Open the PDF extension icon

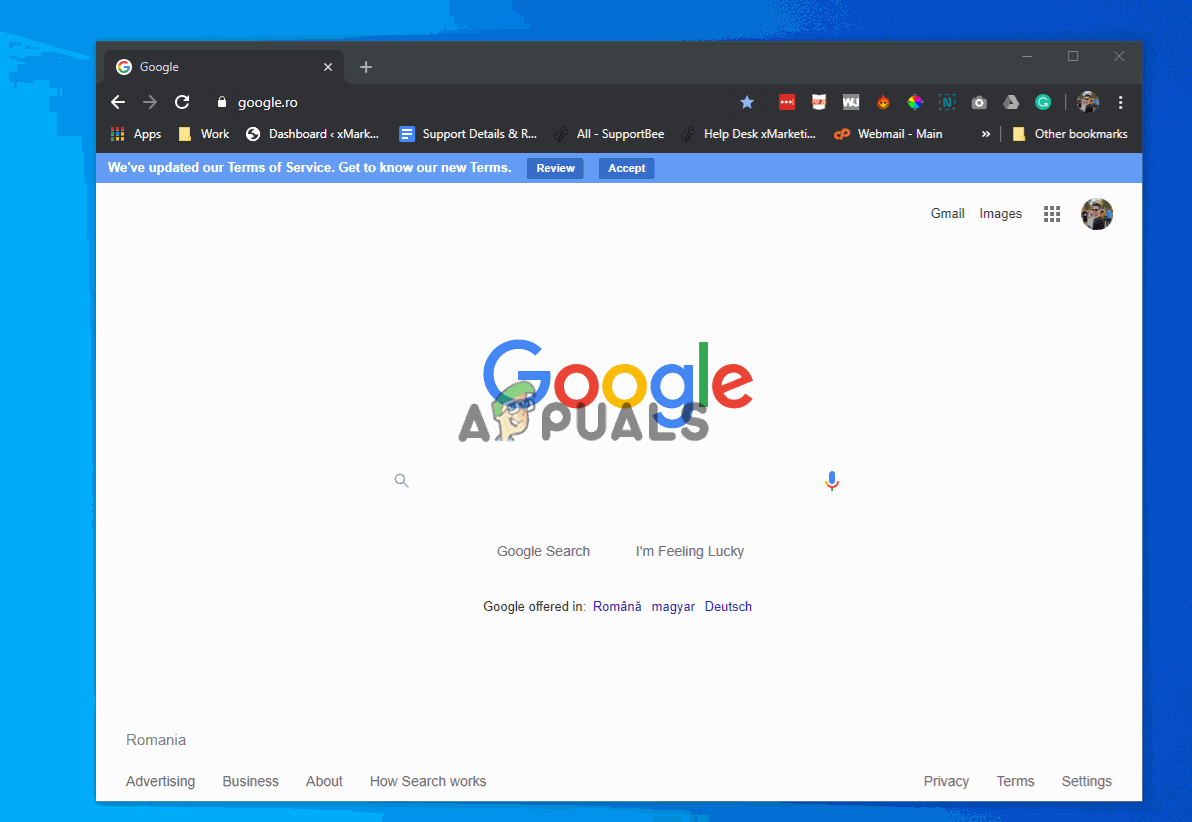click(819, 102)
